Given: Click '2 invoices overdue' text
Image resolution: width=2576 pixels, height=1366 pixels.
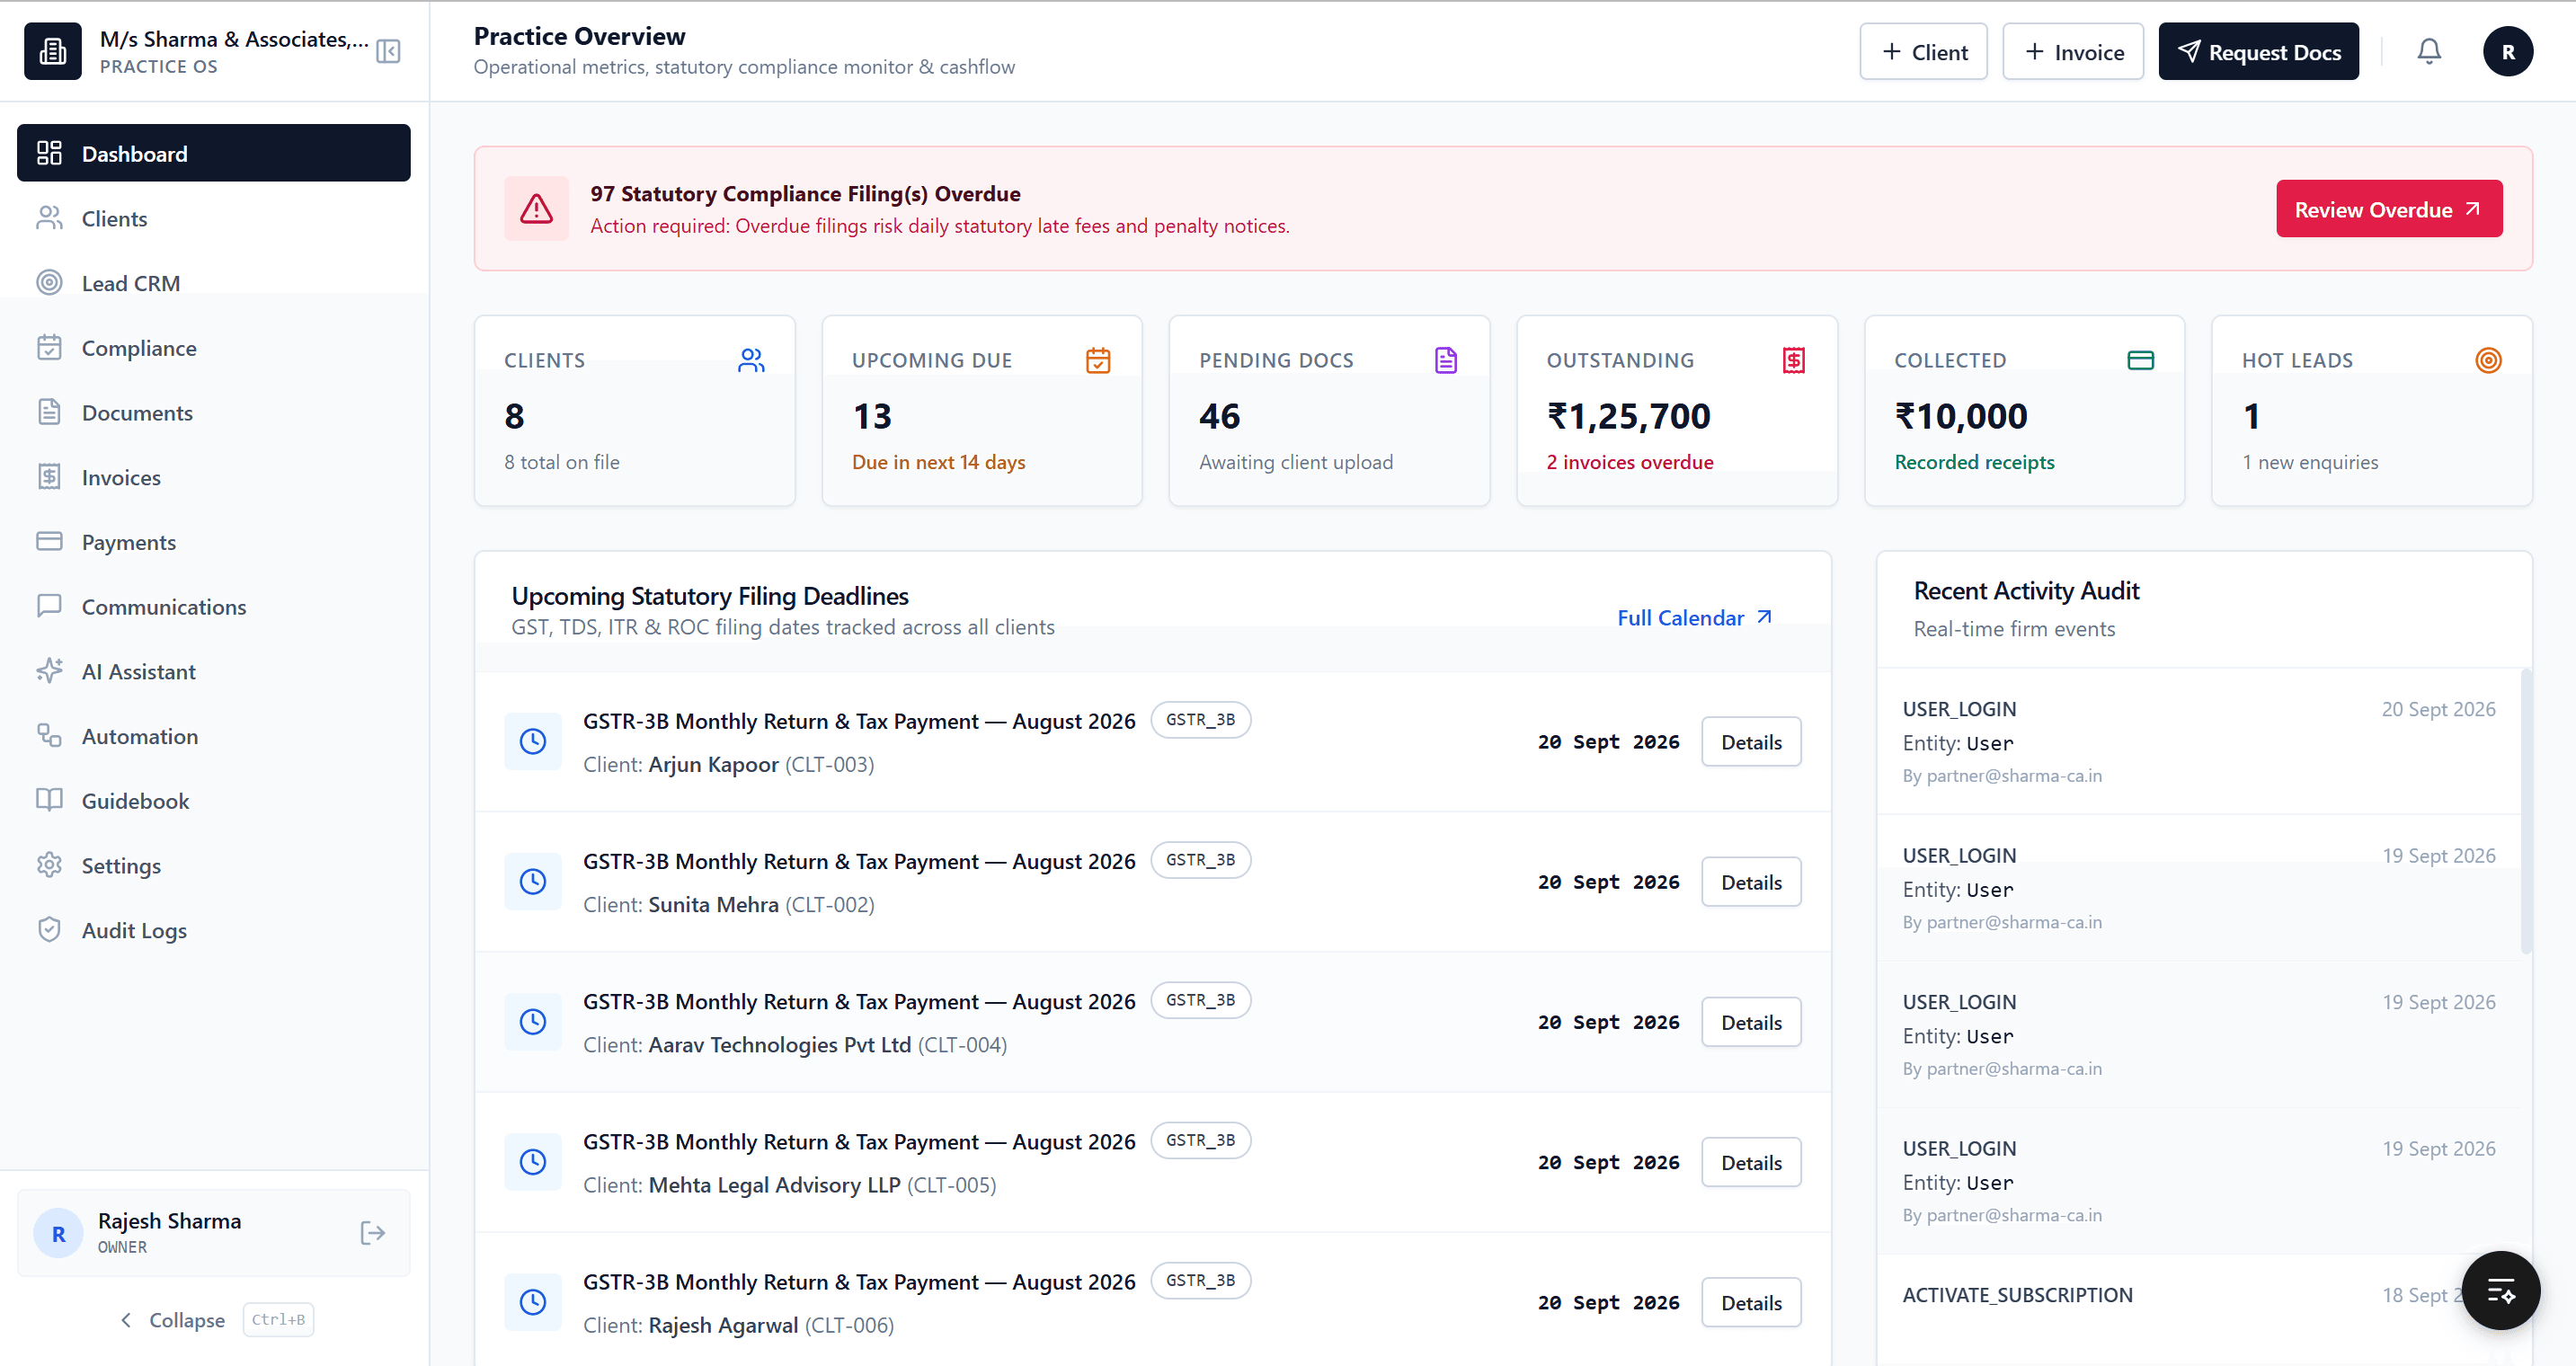Looking at the screenshot, I should coord(1629,461).
